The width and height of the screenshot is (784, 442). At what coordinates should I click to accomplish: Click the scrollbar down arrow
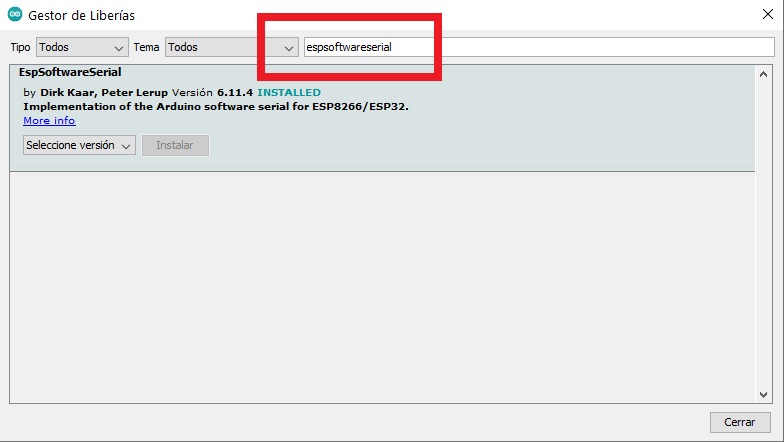click(x=764, y=393)
